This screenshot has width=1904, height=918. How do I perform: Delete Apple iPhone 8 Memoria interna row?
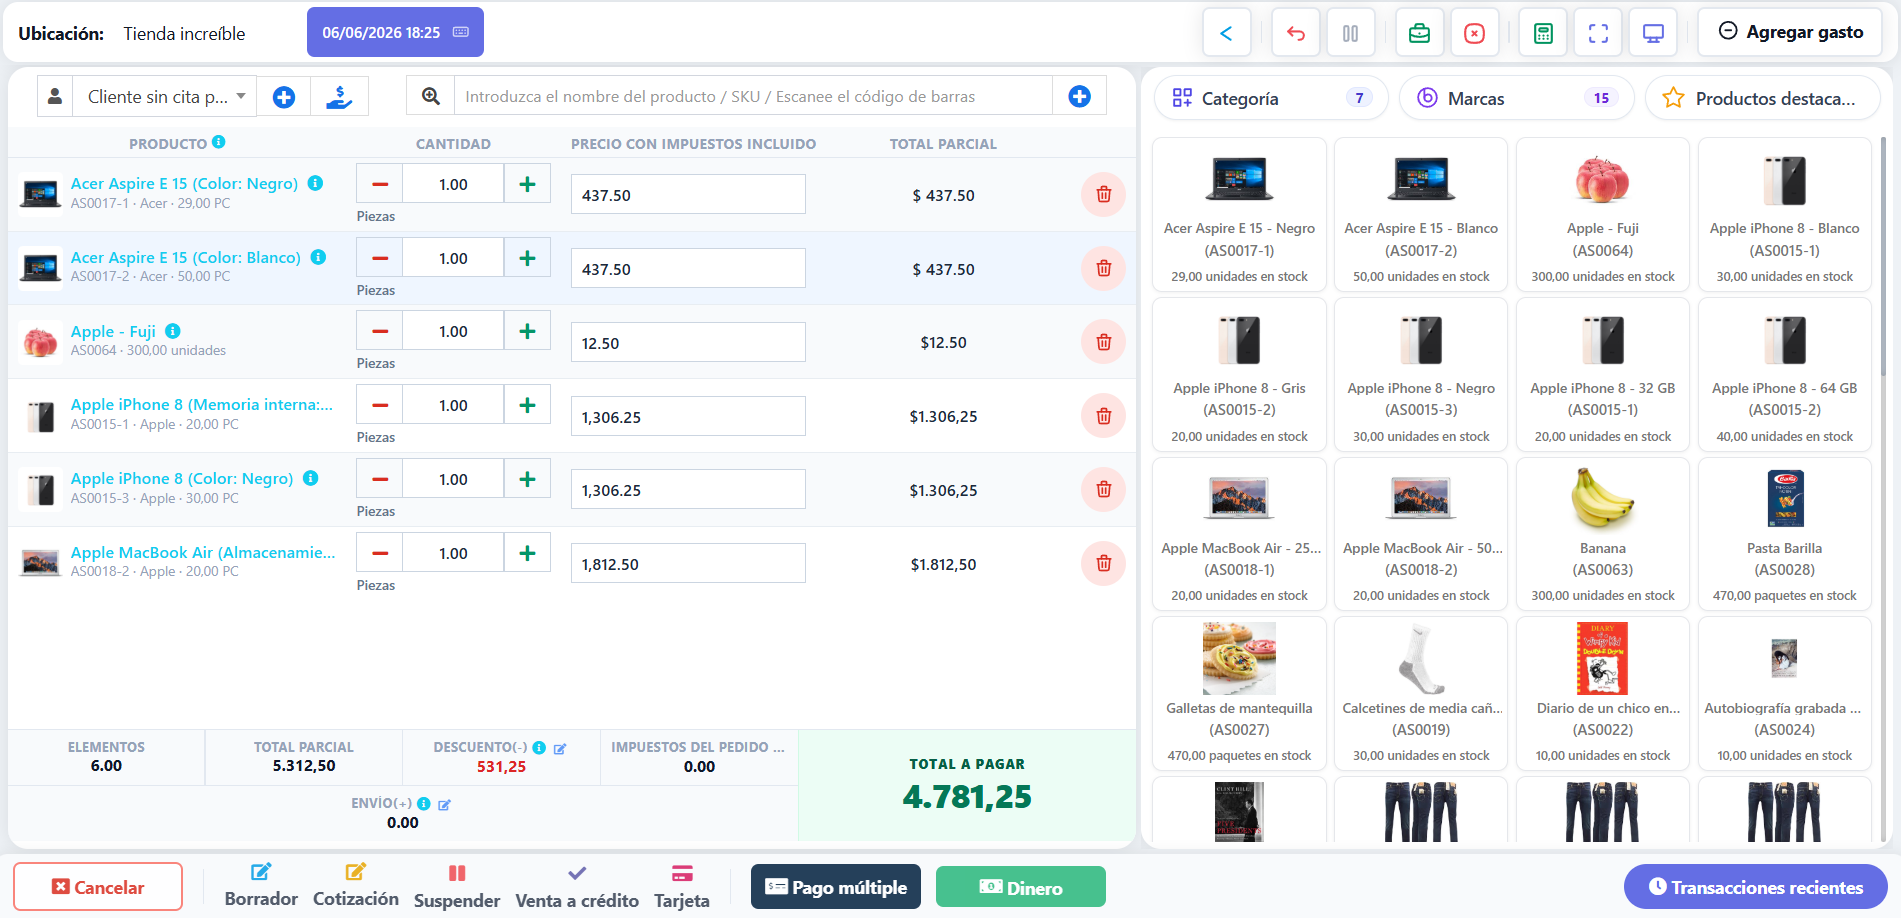click(1103, 416)
